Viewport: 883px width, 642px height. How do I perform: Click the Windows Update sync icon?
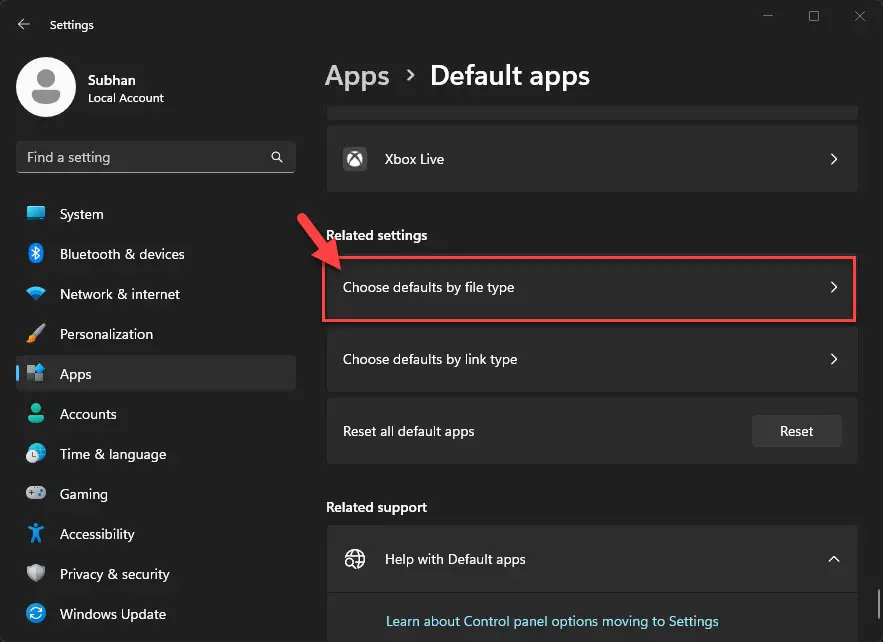pyautogui.click(x=36, y=614)
